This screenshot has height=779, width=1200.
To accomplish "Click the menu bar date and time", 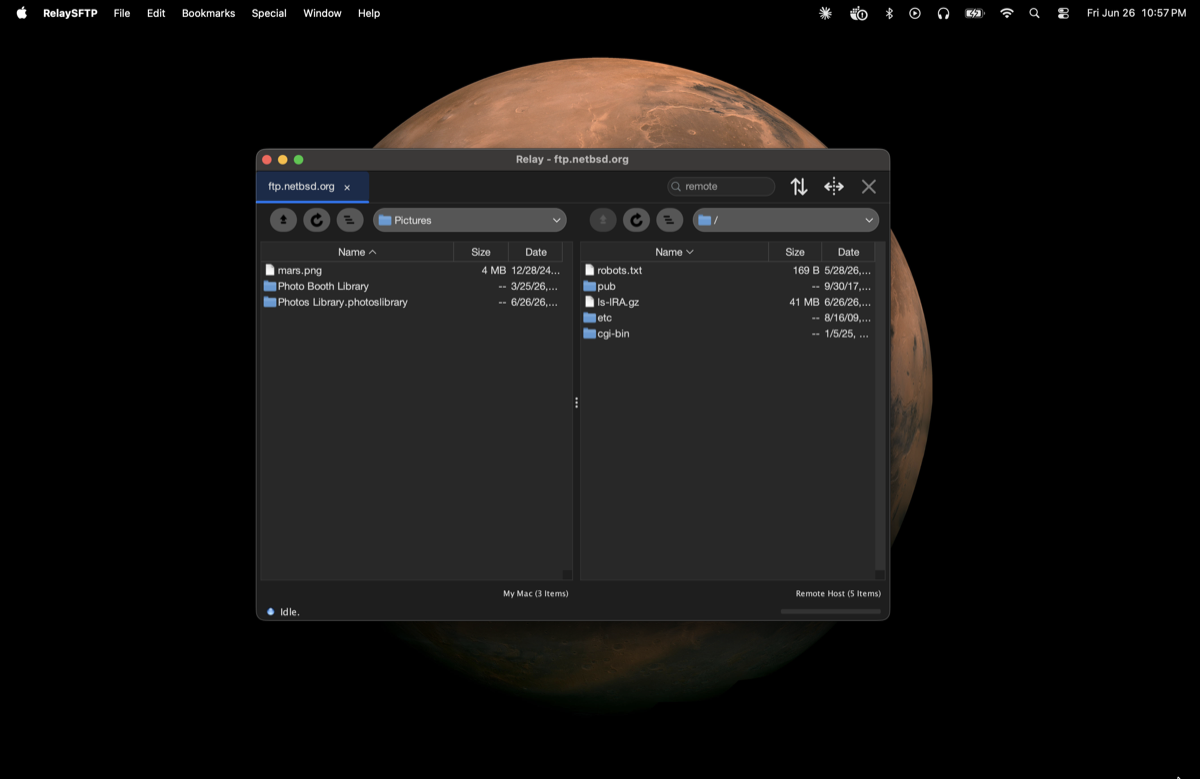I will click(1136, 13).
